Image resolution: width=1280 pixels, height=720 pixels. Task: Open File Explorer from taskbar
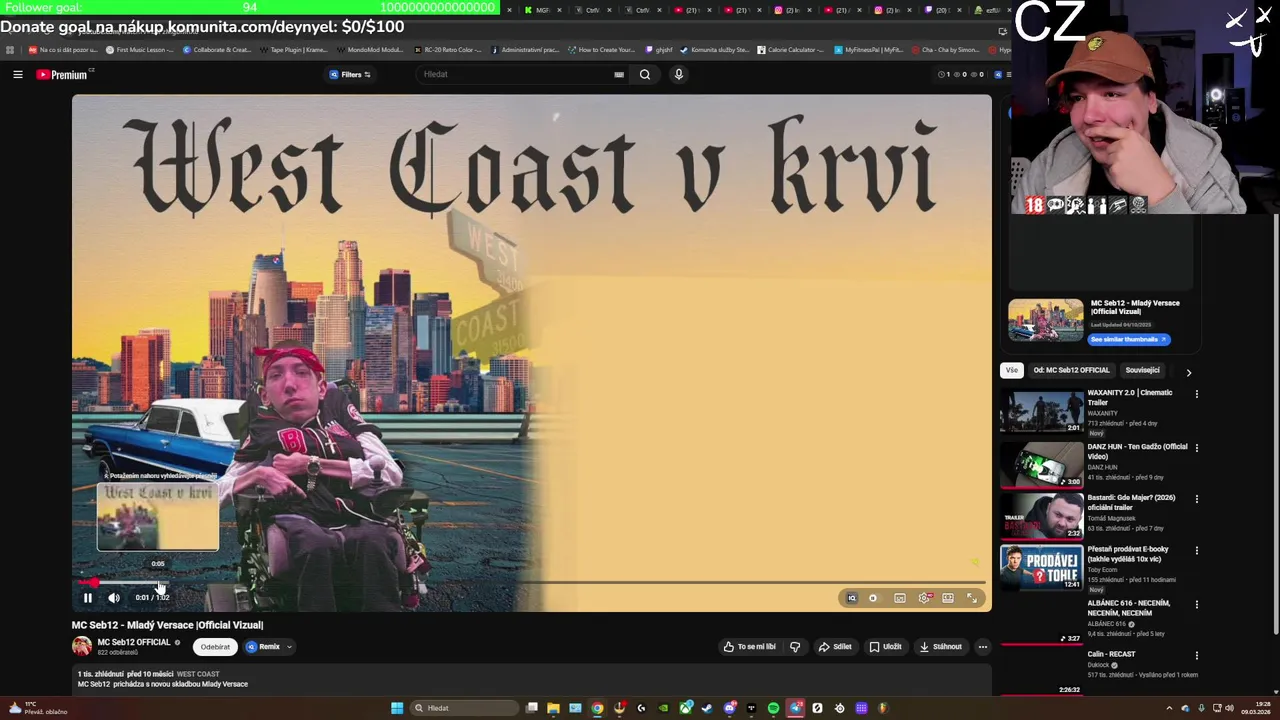553,708
